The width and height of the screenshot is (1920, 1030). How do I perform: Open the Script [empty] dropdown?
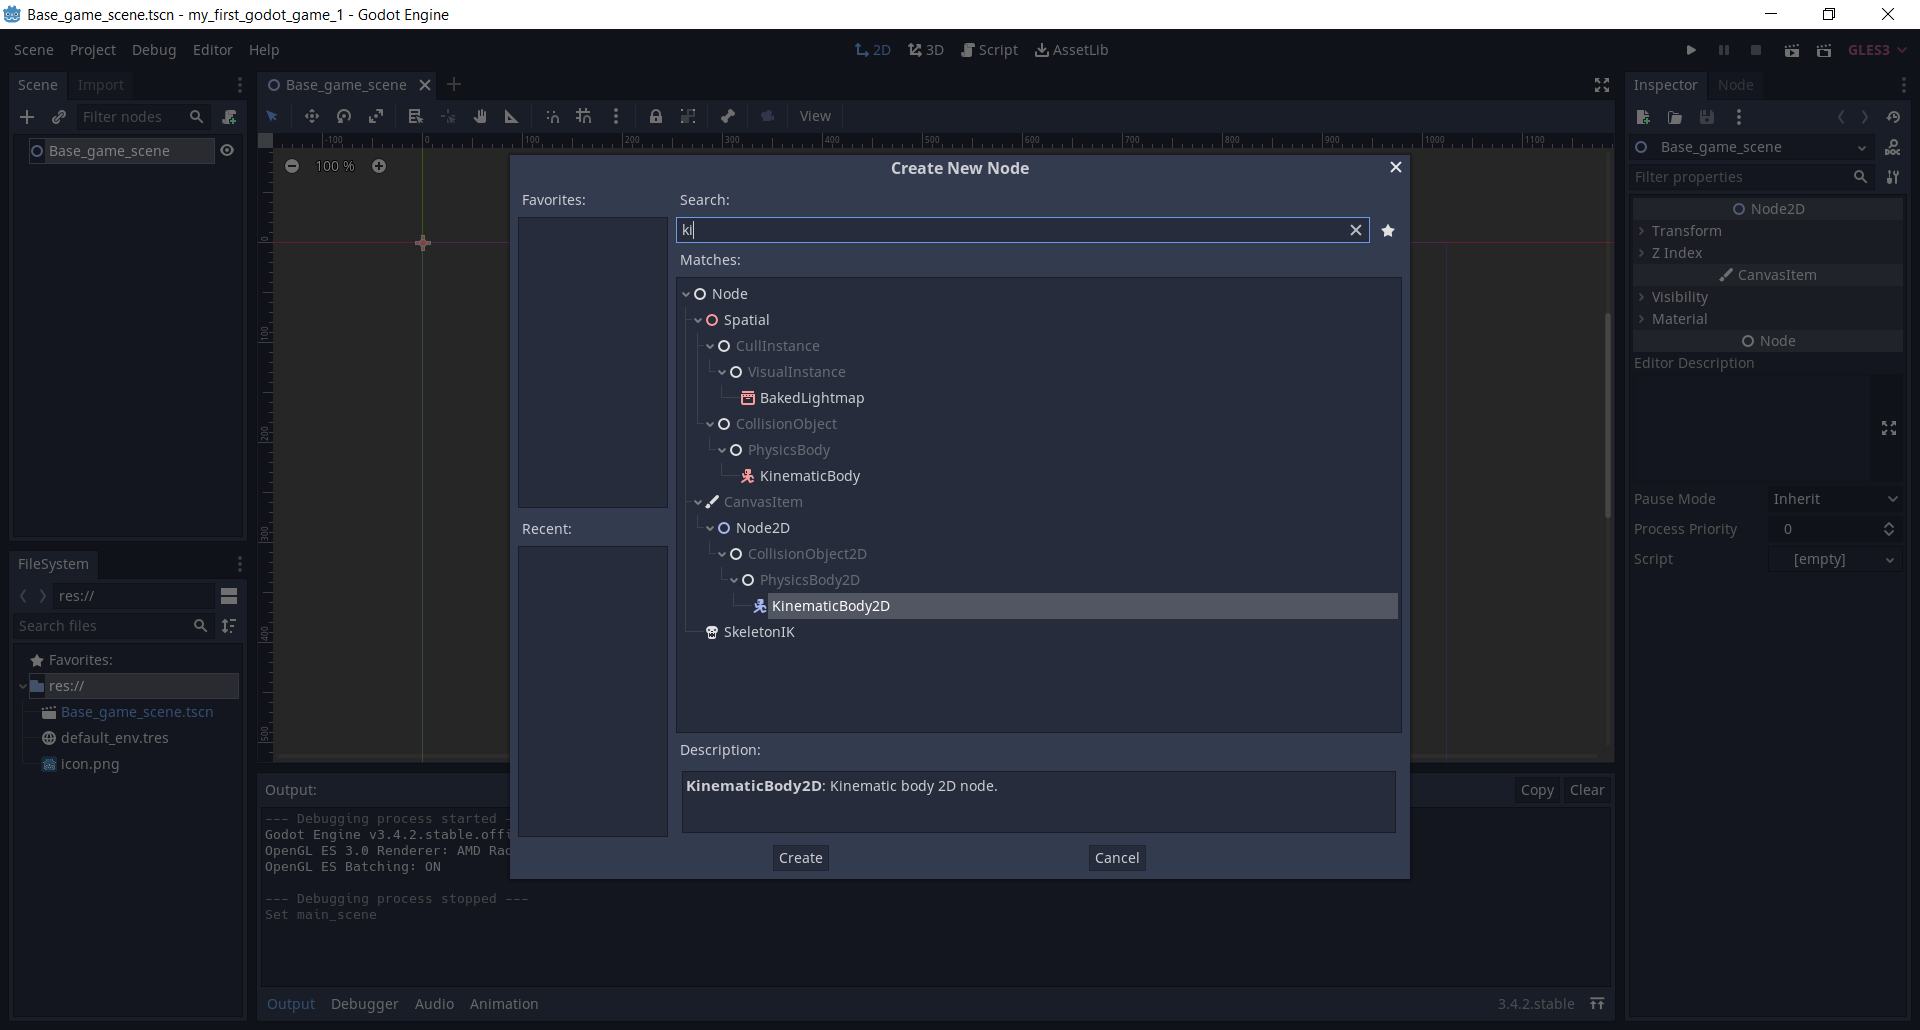click(x=1835, y=559)
